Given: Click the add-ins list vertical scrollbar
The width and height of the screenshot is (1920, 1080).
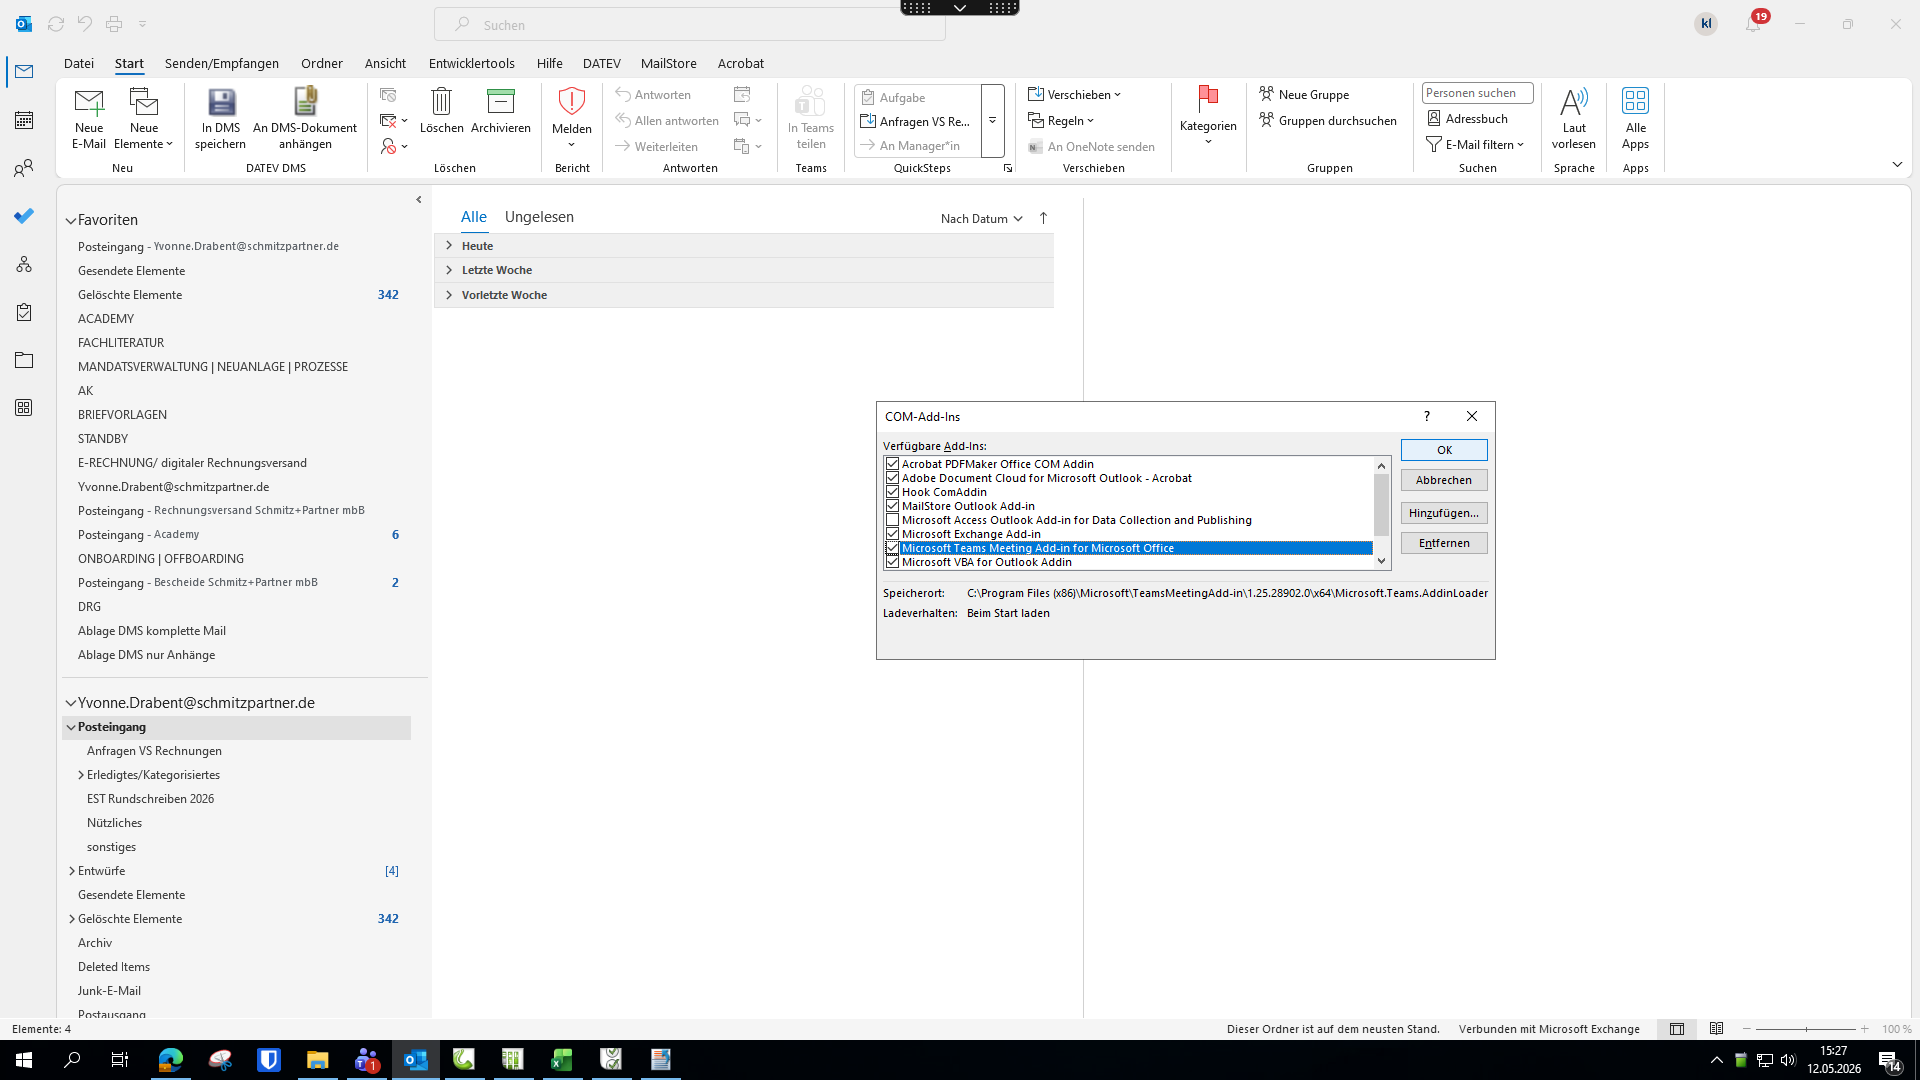Looking at the screenshot, I should click(1382, 514).
